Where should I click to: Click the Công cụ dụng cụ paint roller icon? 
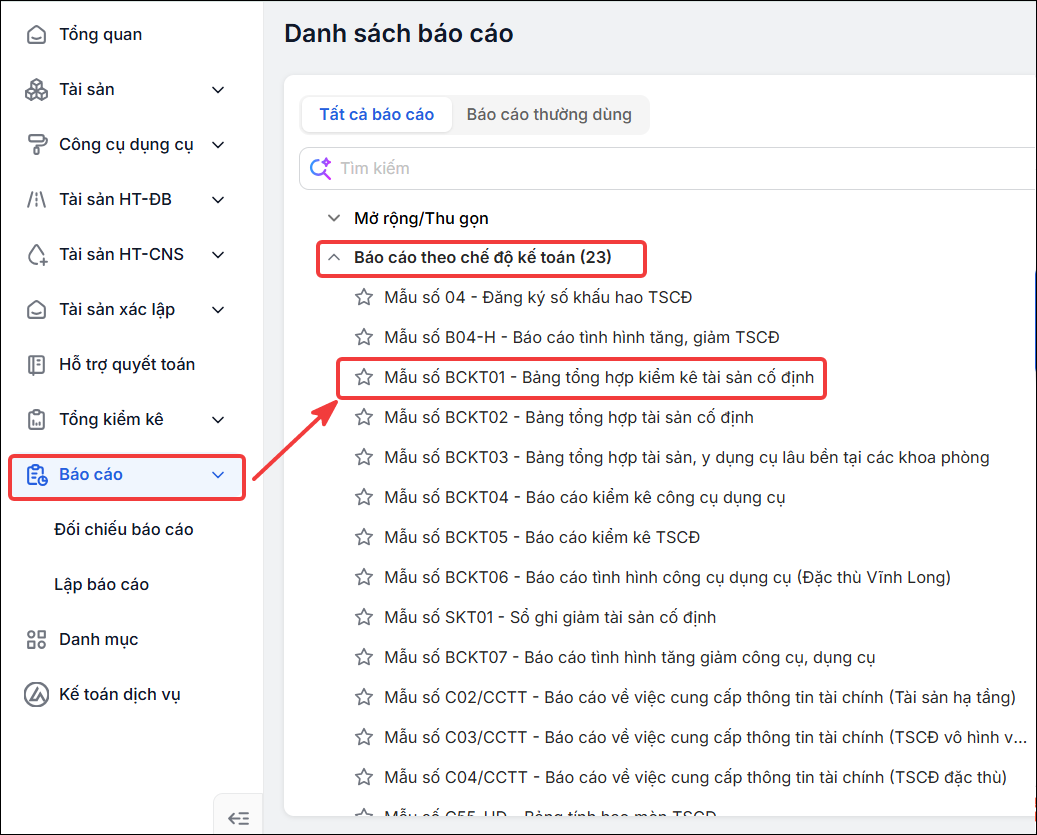(x=36, y=144)
